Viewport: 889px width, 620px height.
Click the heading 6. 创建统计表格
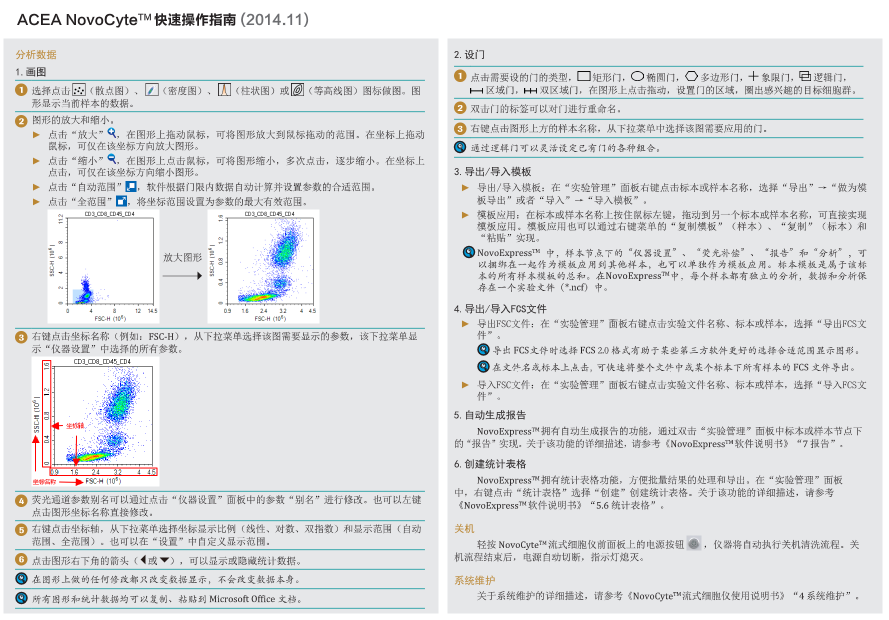point(490,464)
